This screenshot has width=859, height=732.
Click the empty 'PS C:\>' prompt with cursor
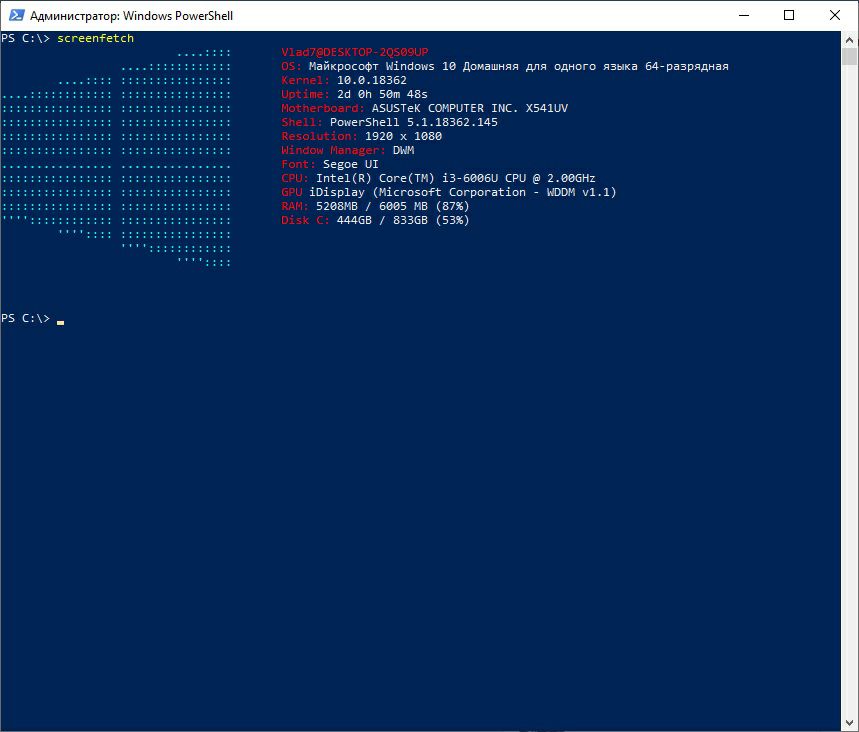coord(32,318)
